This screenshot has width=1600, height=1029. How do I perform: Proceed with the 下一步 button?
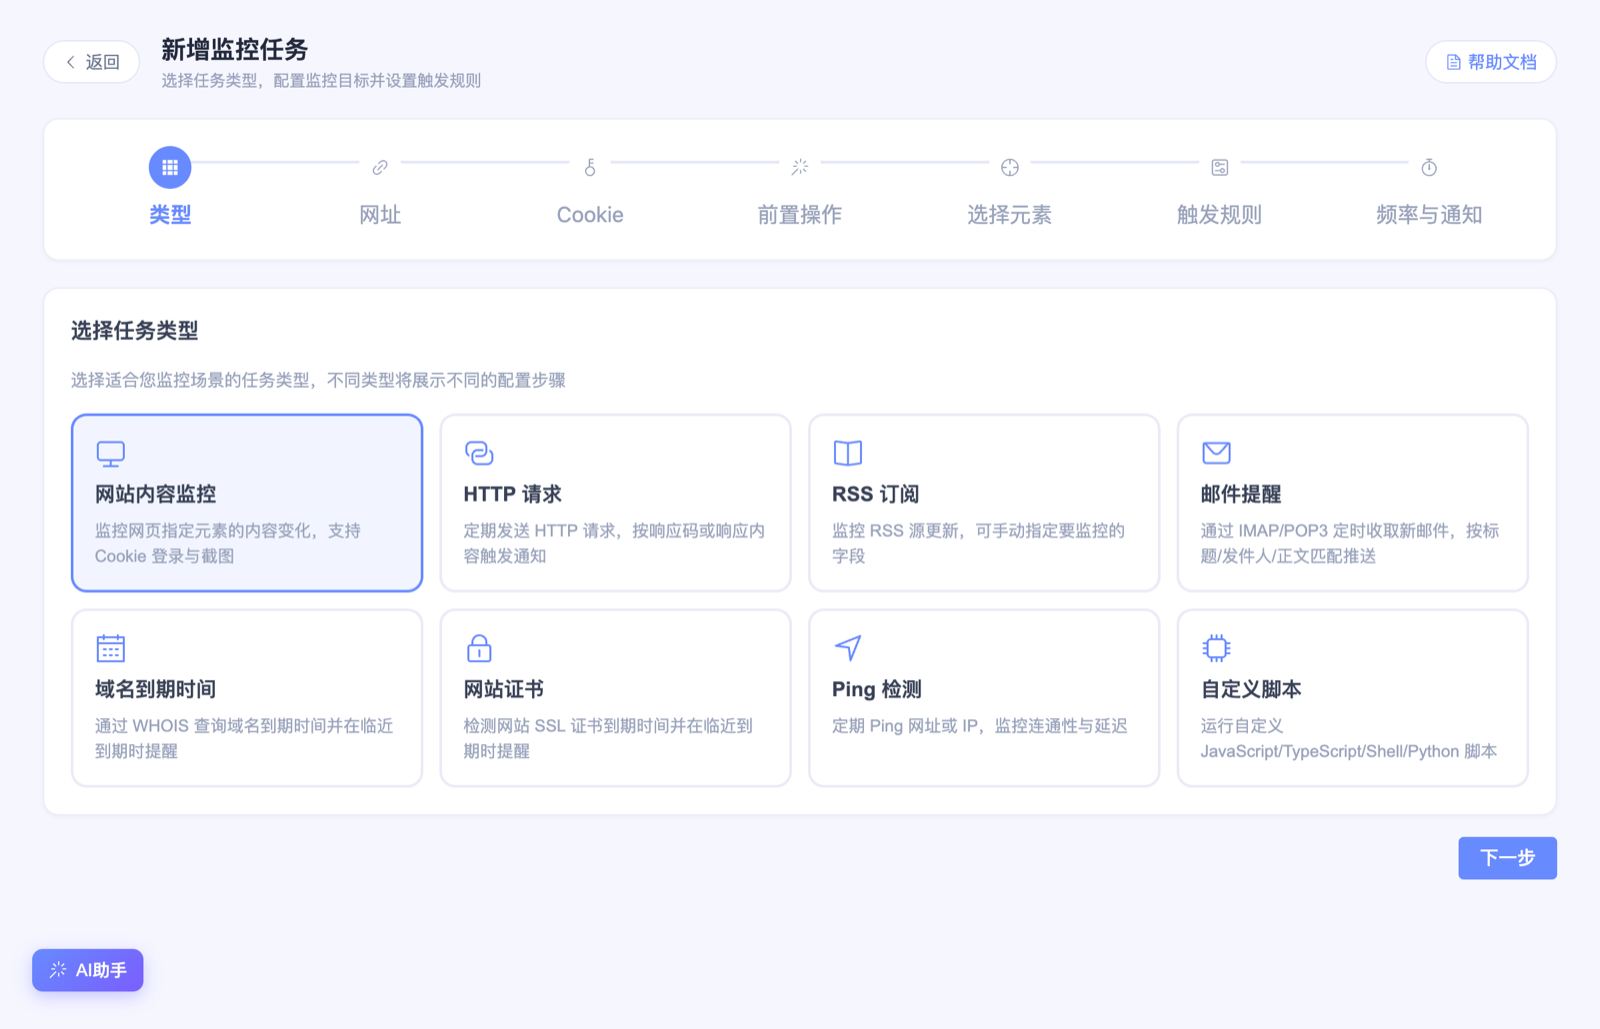coord(1507,858)
